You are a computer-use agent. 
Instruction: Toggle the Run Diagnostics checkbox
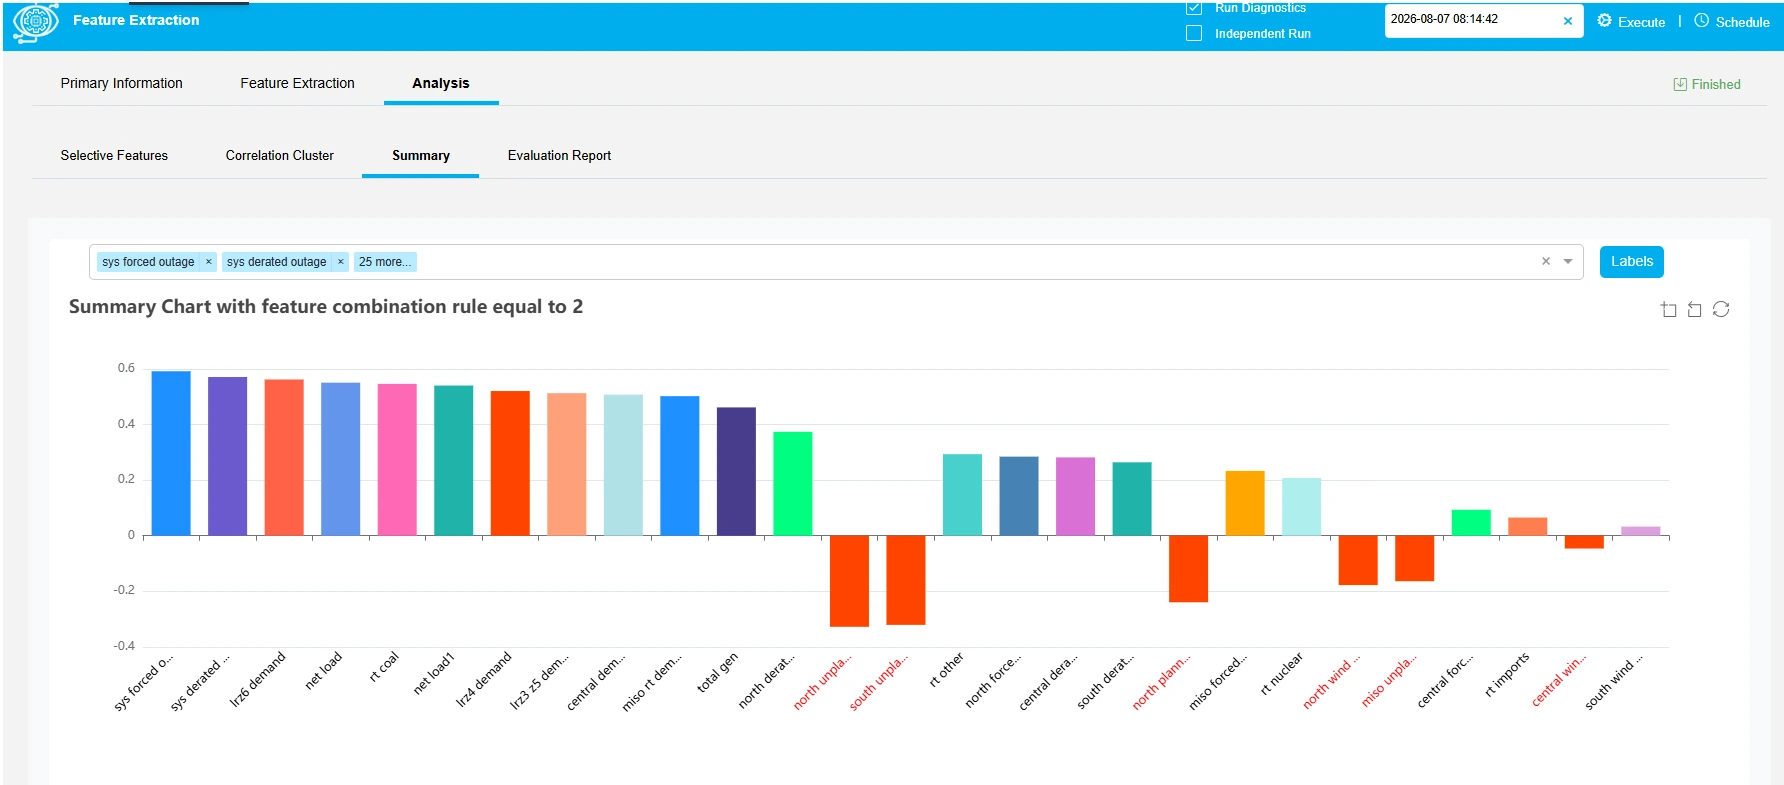1193,8
